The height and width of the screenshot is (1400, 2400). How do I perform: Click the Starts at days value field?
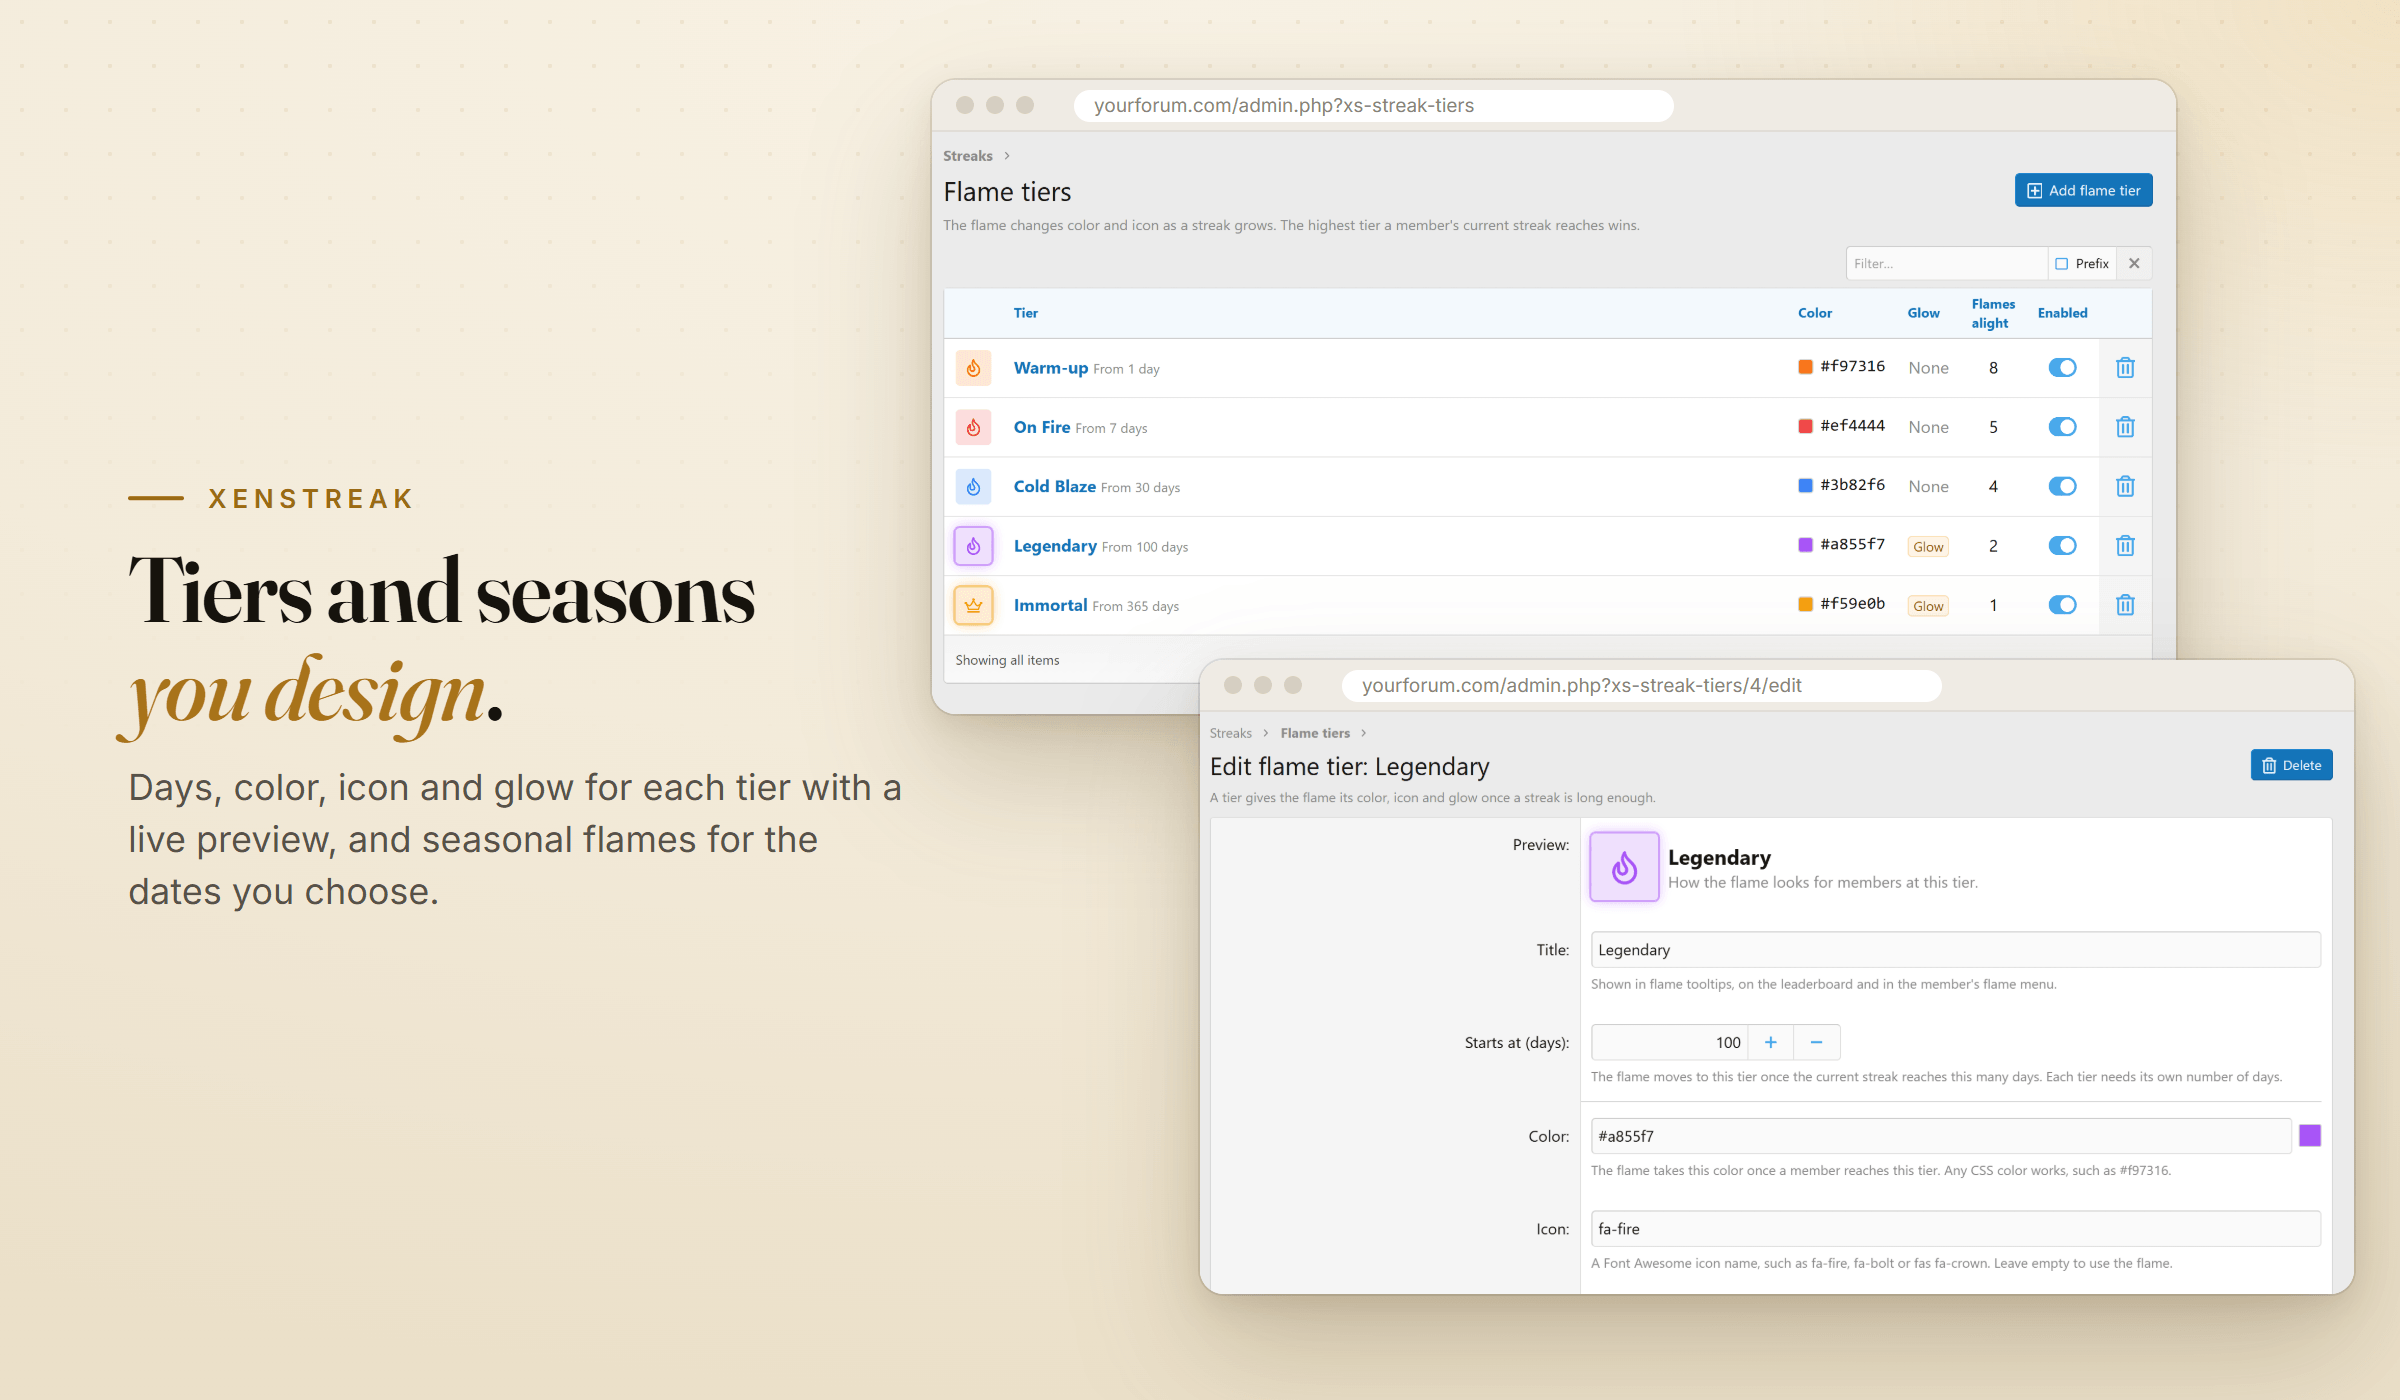1669,1042
